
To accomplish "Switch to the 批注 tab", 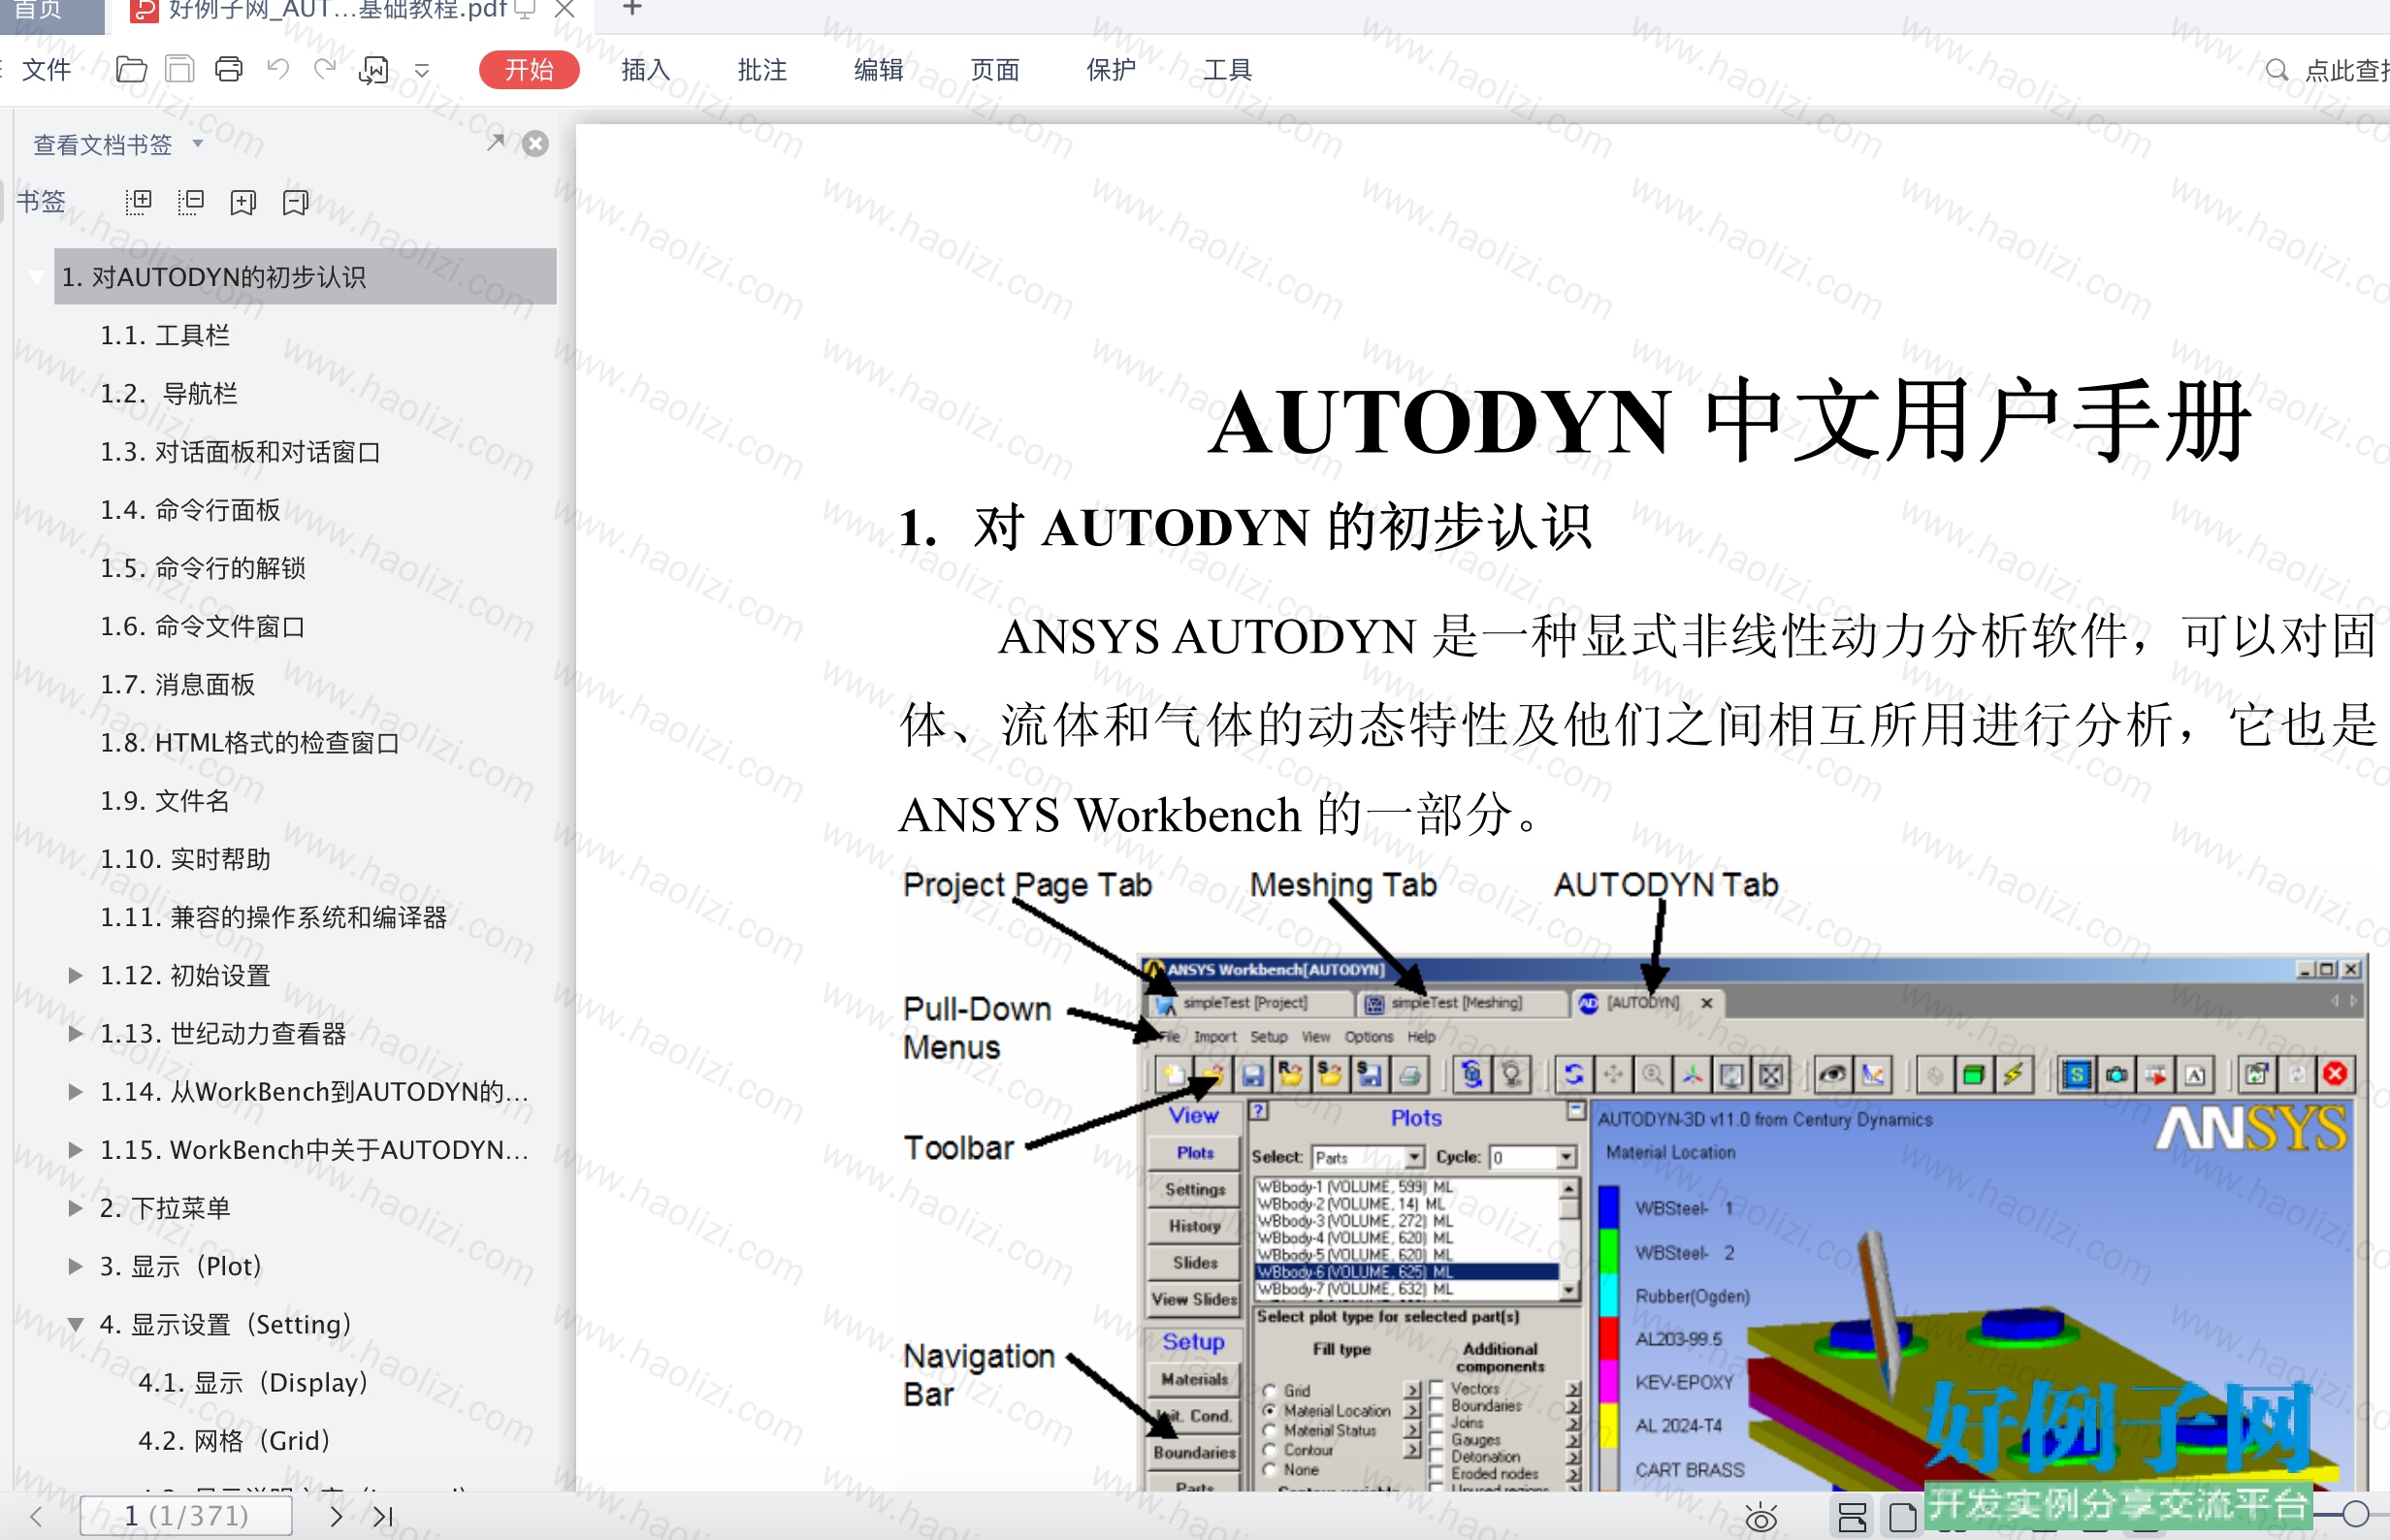I will (x=762, y=70).
